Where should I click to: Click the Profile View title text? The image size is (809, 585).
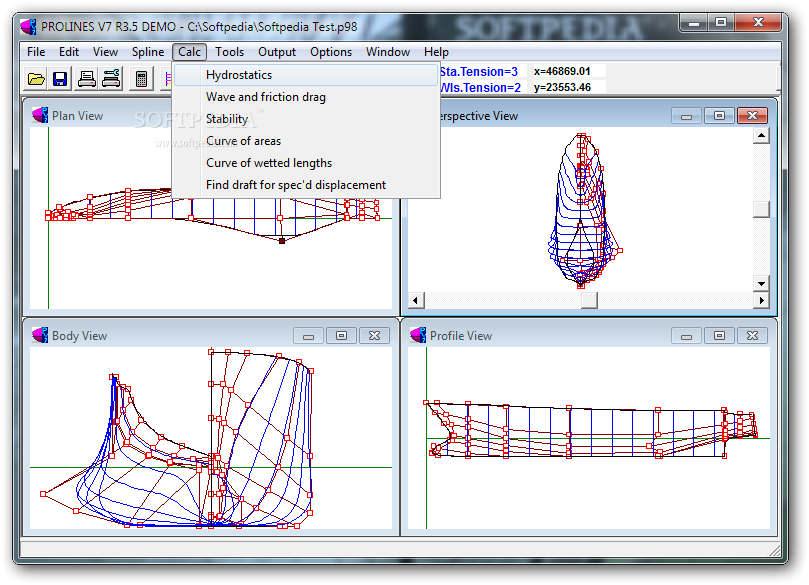coord(461,336)
